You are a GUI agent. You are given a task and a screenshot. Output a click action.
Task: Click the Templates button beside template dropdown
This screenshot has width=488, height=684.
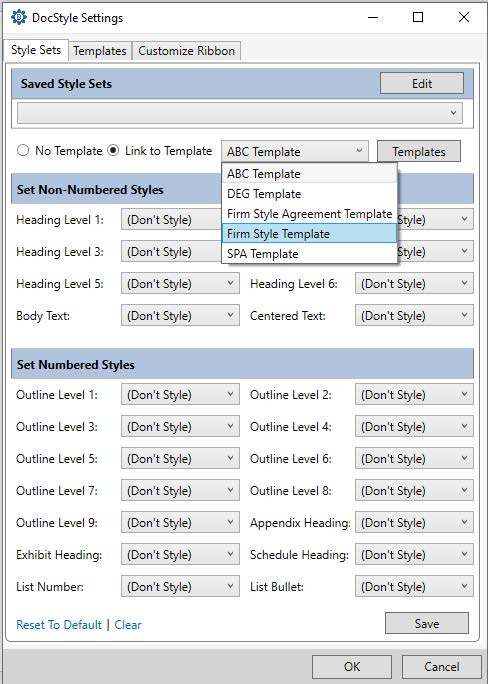(419, 151)
